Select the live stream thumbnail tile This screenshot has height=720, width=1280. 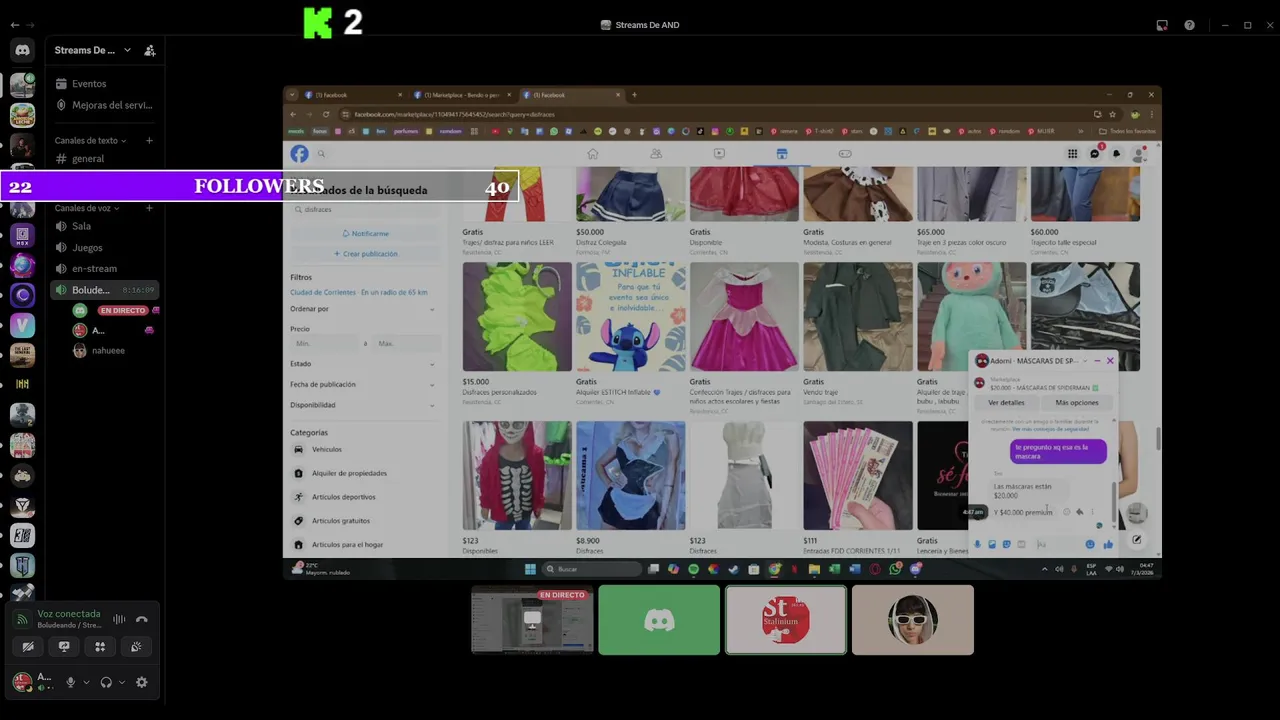pos(532,620)
